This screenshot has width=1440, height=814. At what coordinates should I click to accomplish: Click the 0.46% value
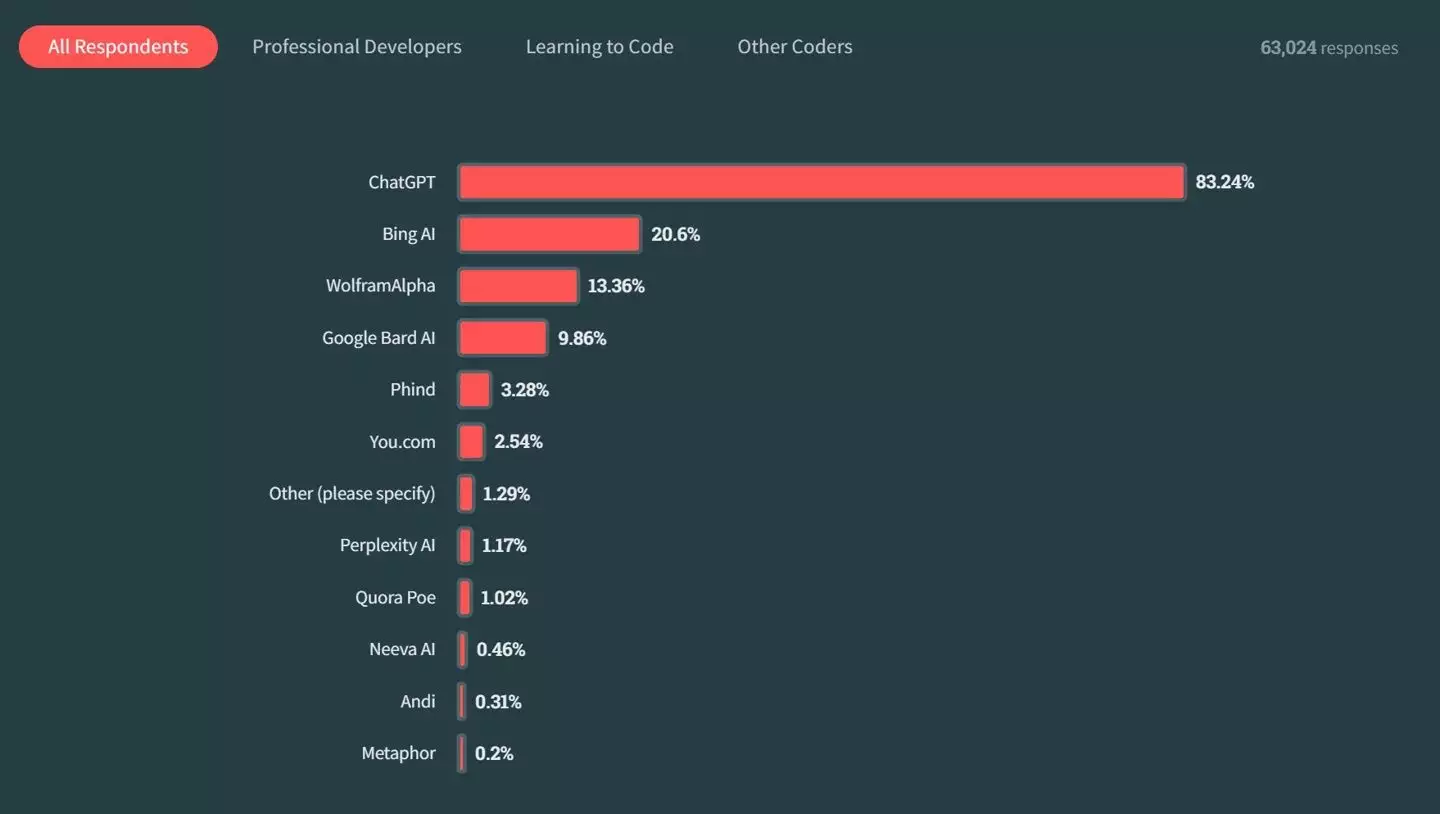[x=501, y=650]
